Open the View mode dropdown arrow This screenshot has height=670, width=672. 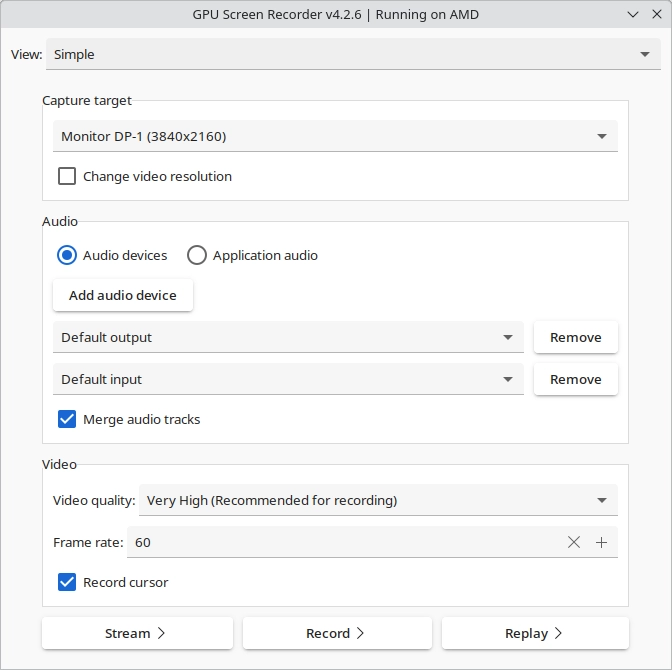(x=645, y=54)
